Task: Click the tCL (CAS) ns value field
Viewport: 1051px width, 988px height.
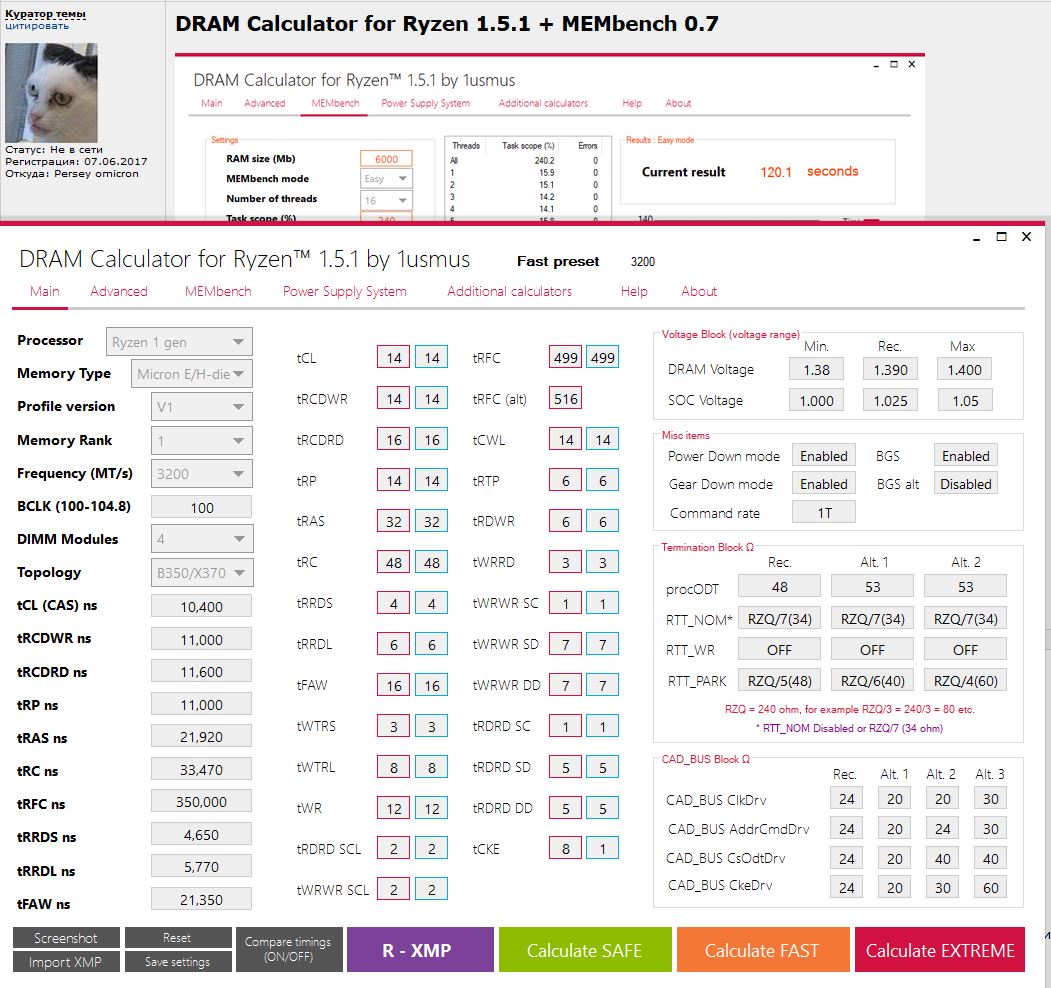Action: pos(202,606)
